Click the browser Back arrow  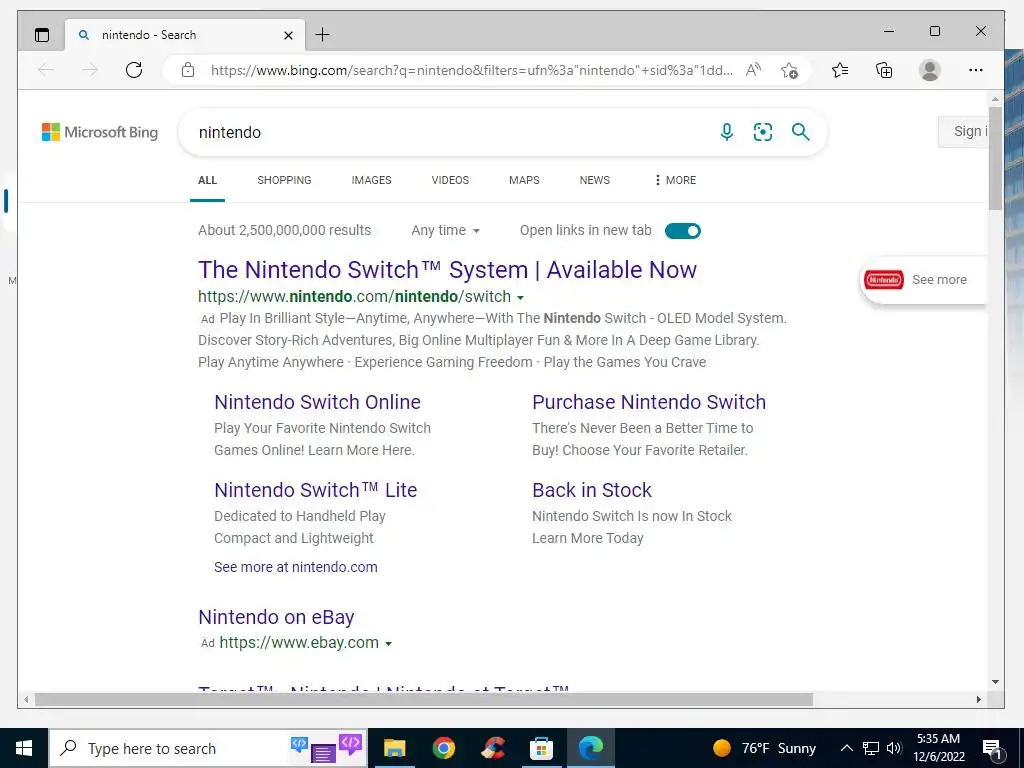coord(46,70)
